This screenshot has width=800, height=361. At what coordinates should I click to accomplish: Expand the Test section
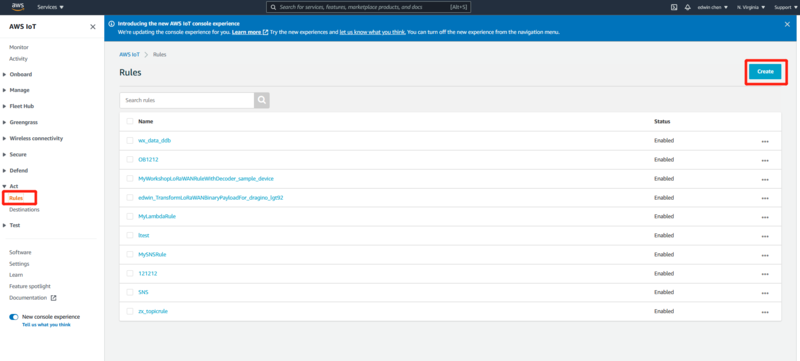(12, 225)
